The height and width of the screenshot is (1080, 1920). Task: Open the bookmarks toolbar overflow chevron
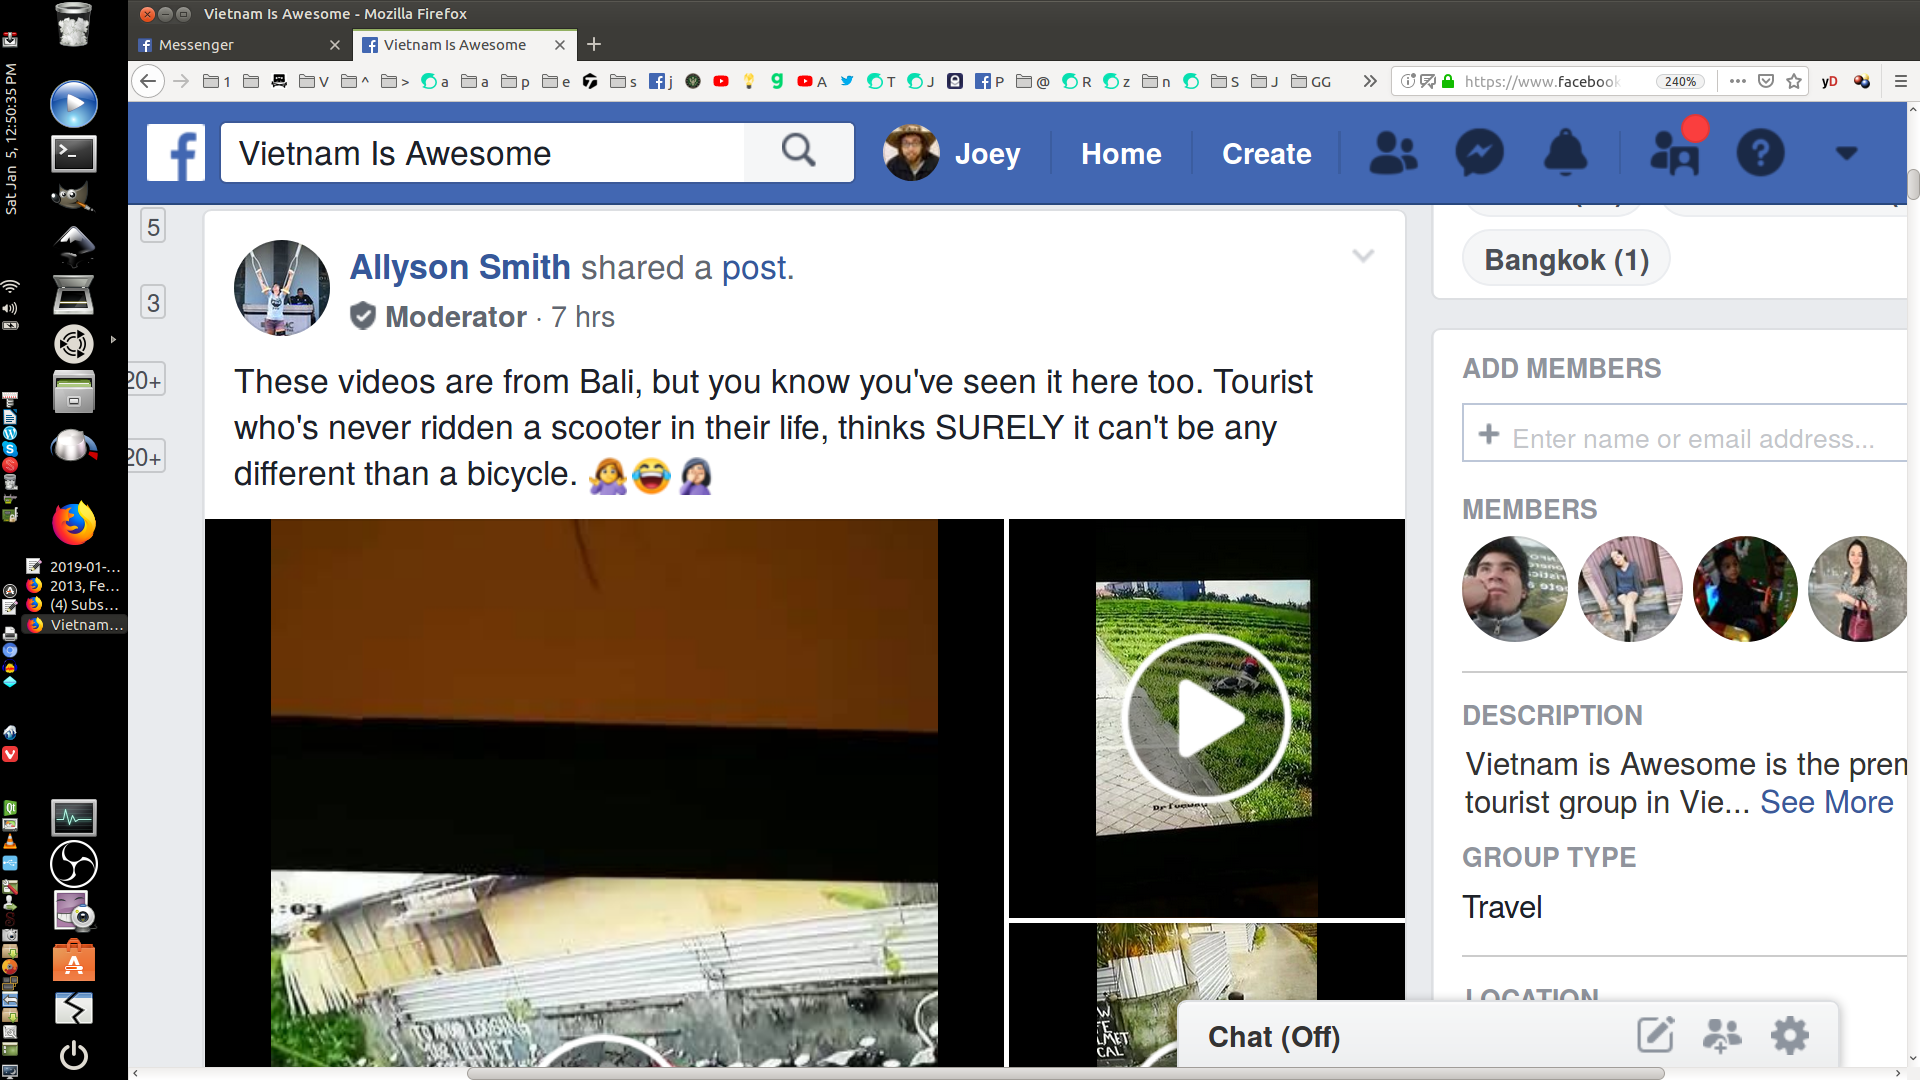pos(1369,81)
